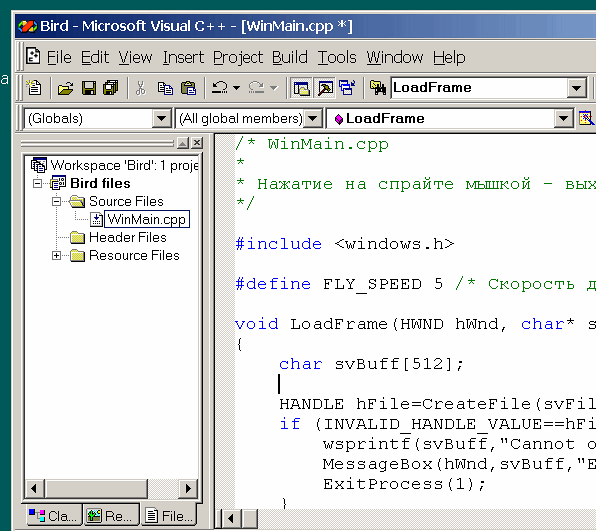Collapse the Bird files tree node
596x531 pixels.
[x=38, y=184]
